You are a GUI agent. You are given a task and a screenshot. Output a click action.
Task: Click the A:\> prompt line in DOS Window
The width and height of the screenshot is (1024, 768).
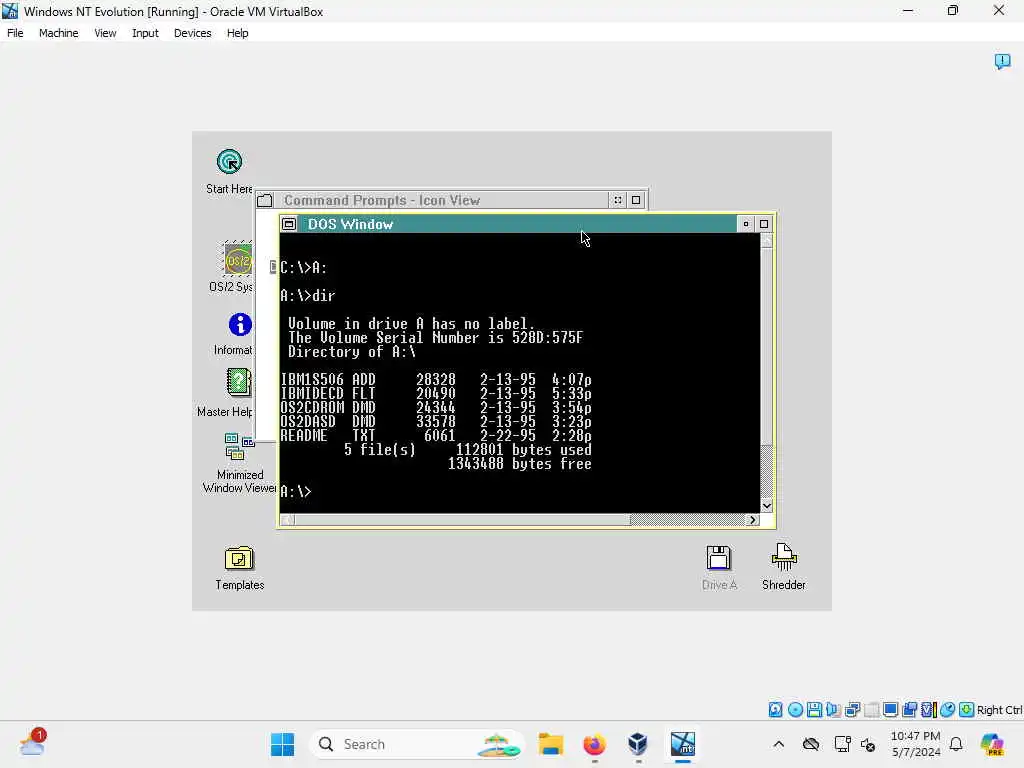296,492
